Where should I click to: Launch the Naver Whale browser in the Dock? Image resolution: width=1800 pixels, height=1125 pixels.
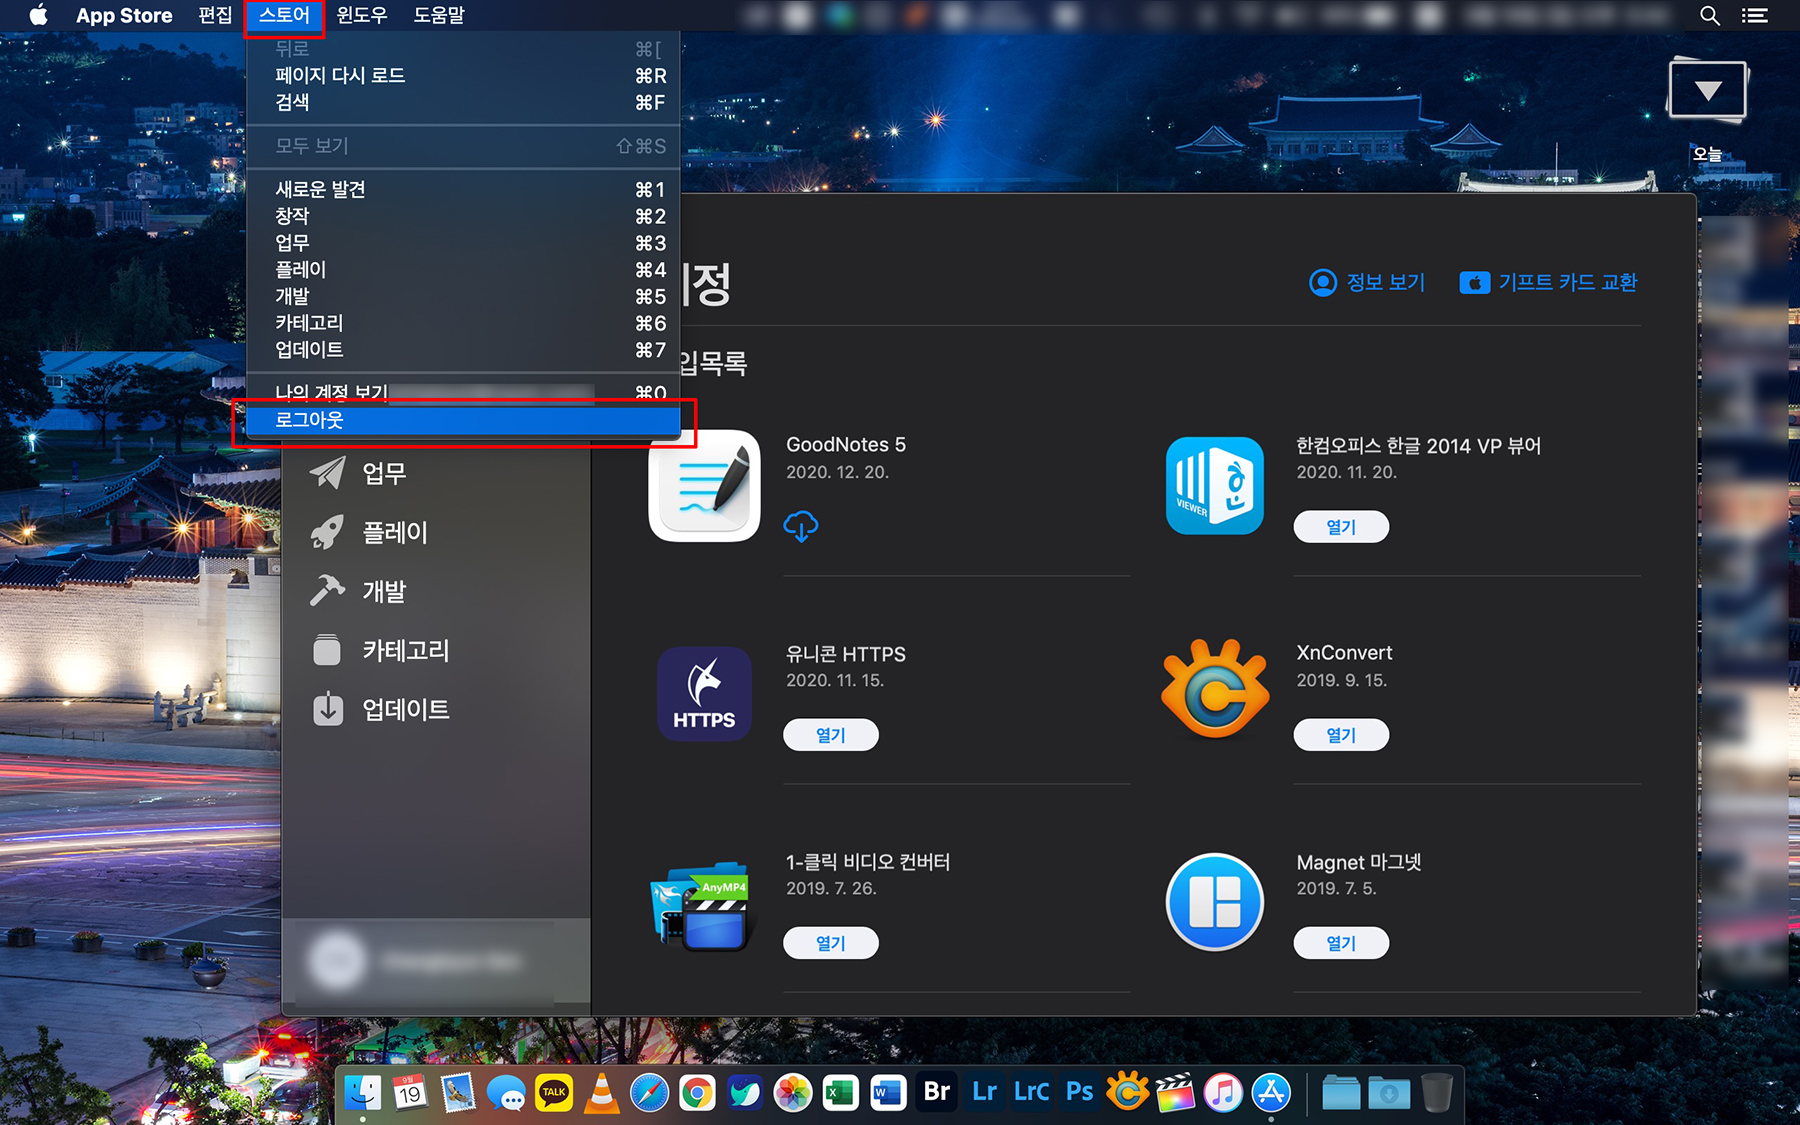point(745,1092)
